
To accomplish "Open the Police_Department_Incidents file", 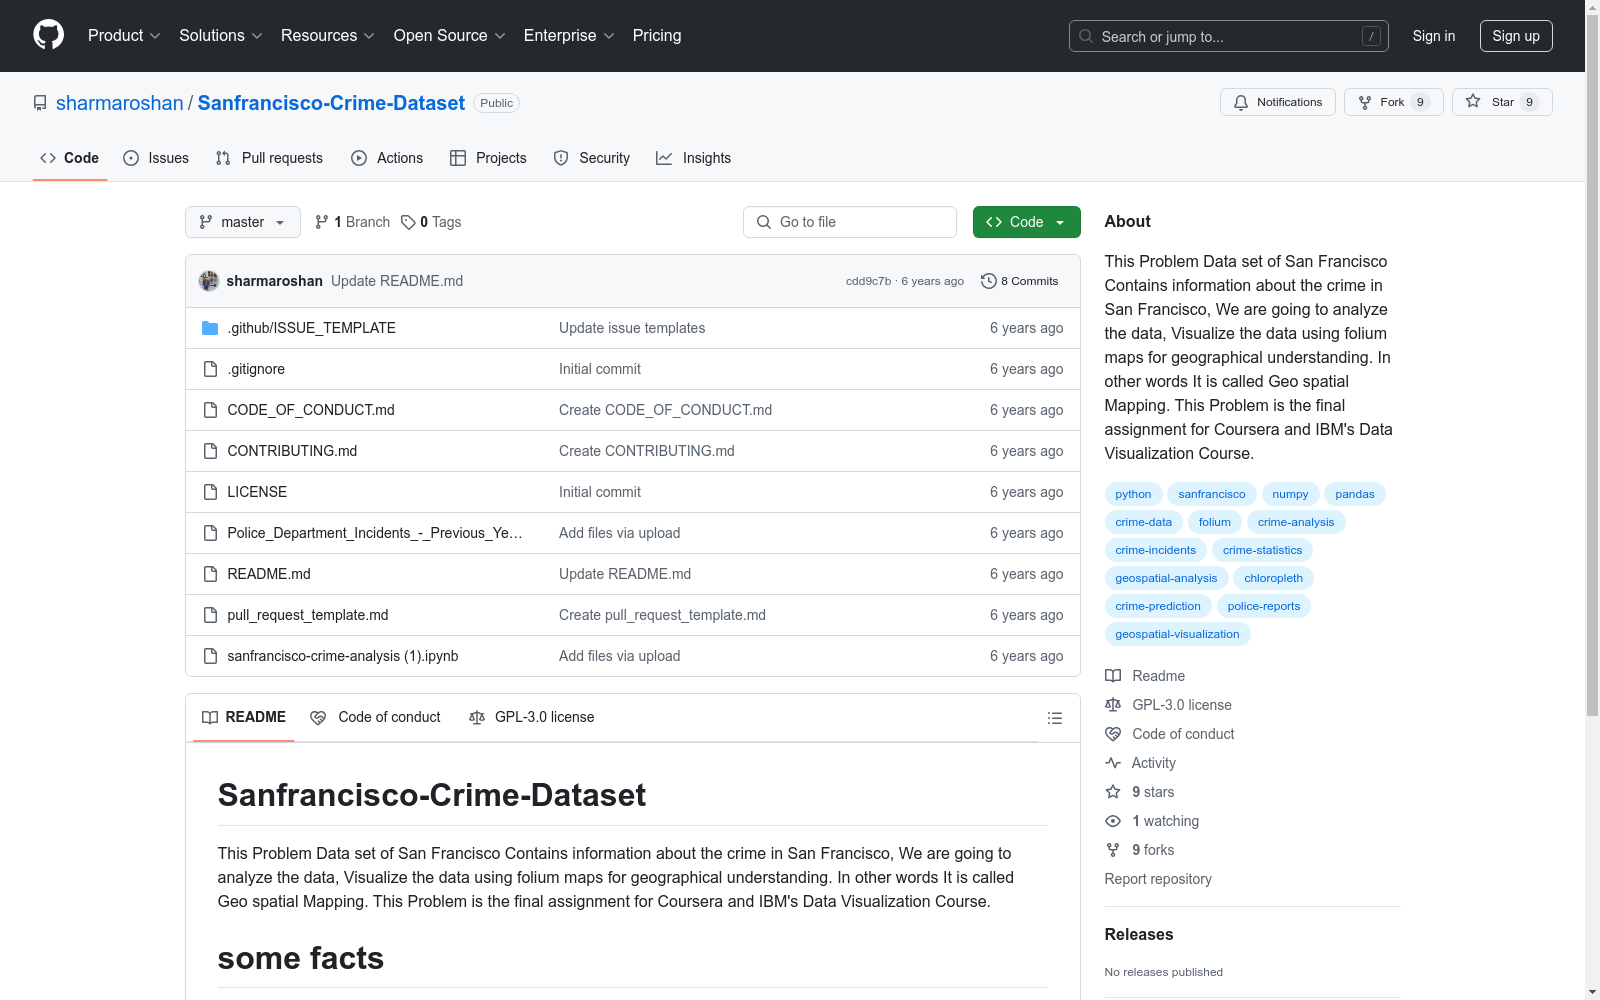I will (x=375, y=533).
